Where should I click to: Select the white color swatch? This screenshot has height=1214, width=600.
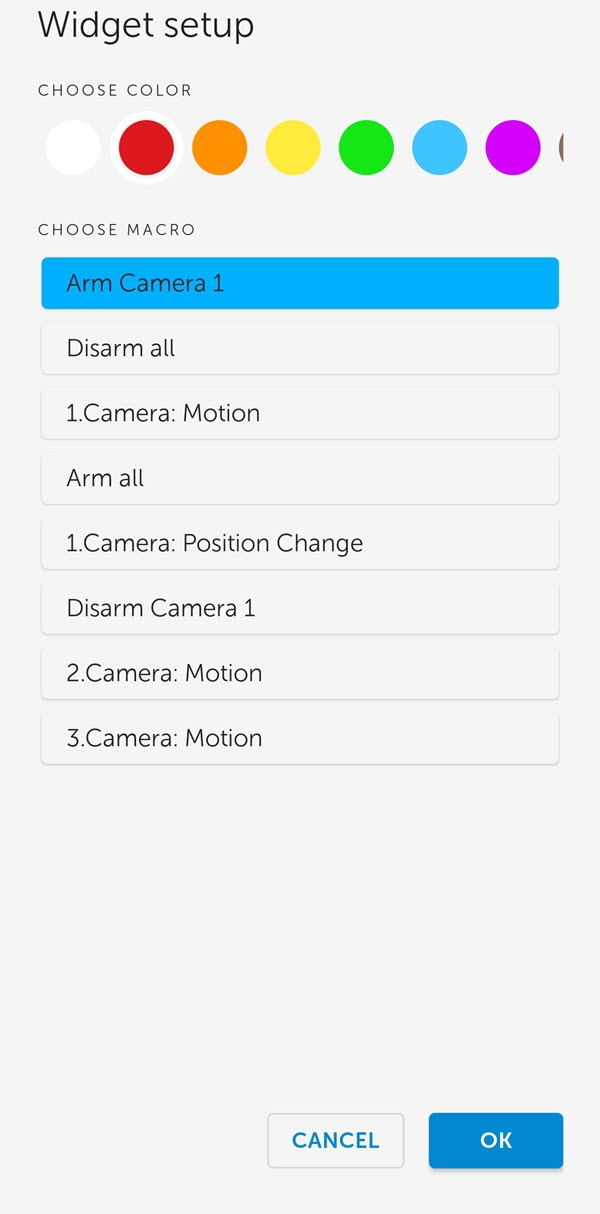coord(73,148)
